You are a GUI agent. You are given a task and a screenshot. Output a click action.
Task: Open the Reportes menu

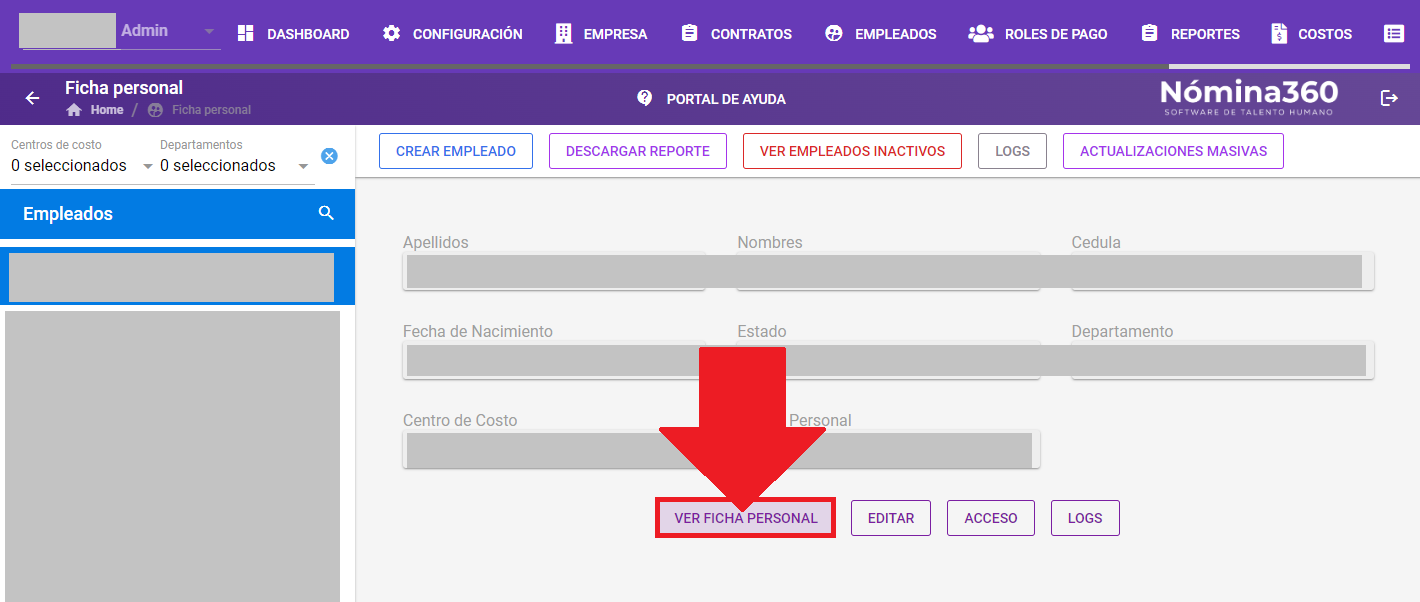(x=1190, y=34)
